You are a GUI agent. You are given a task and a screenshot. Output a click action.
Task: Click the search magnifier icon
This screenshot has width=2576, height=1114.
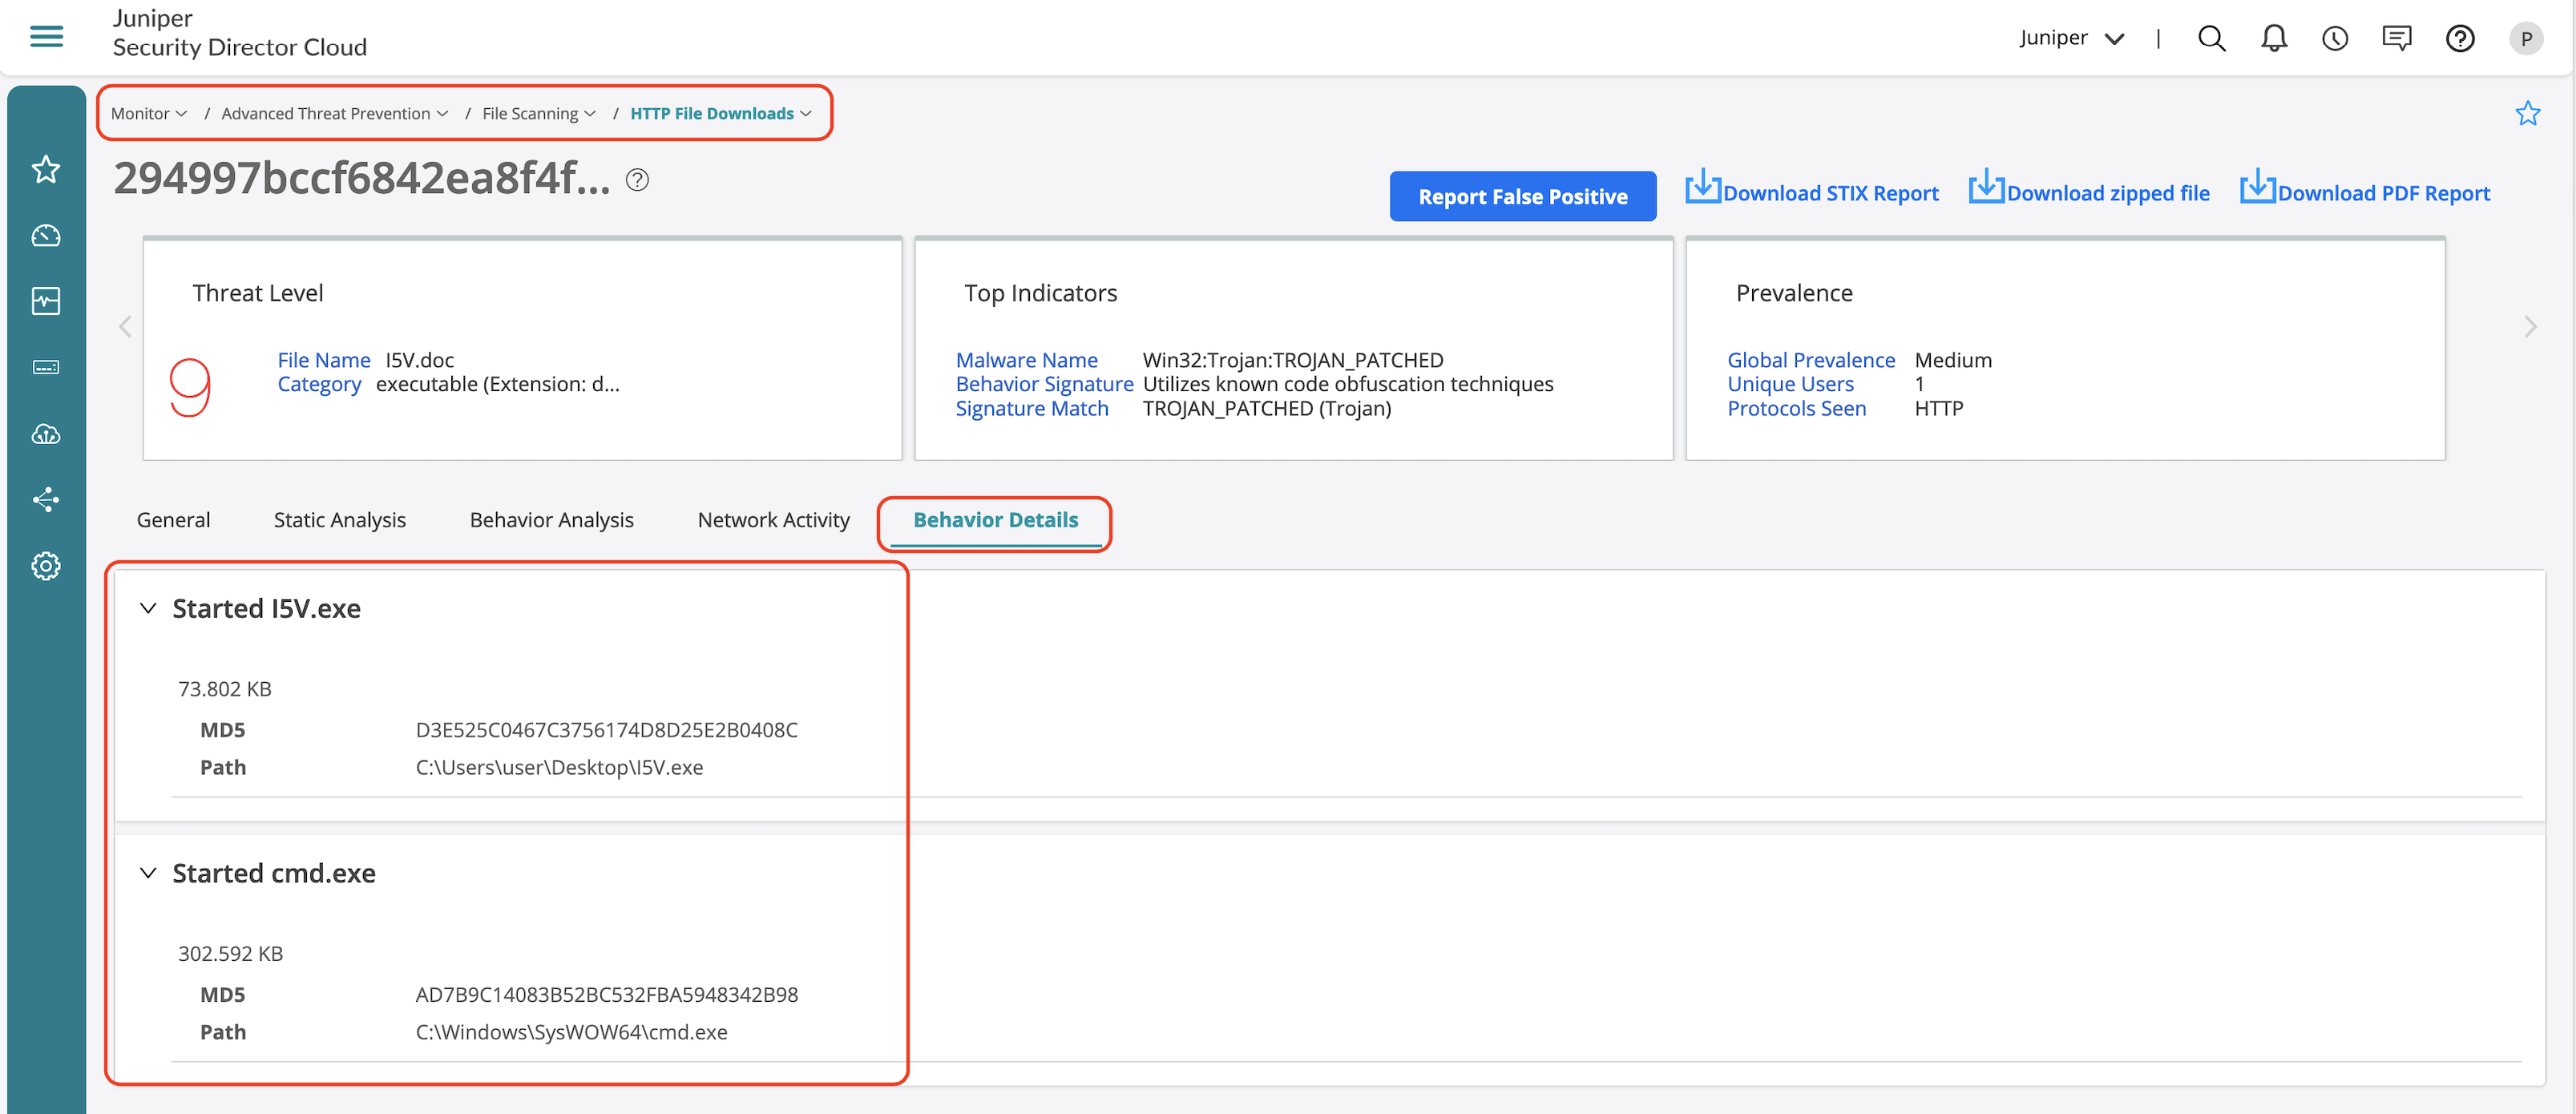click(x=2211, y=38)
